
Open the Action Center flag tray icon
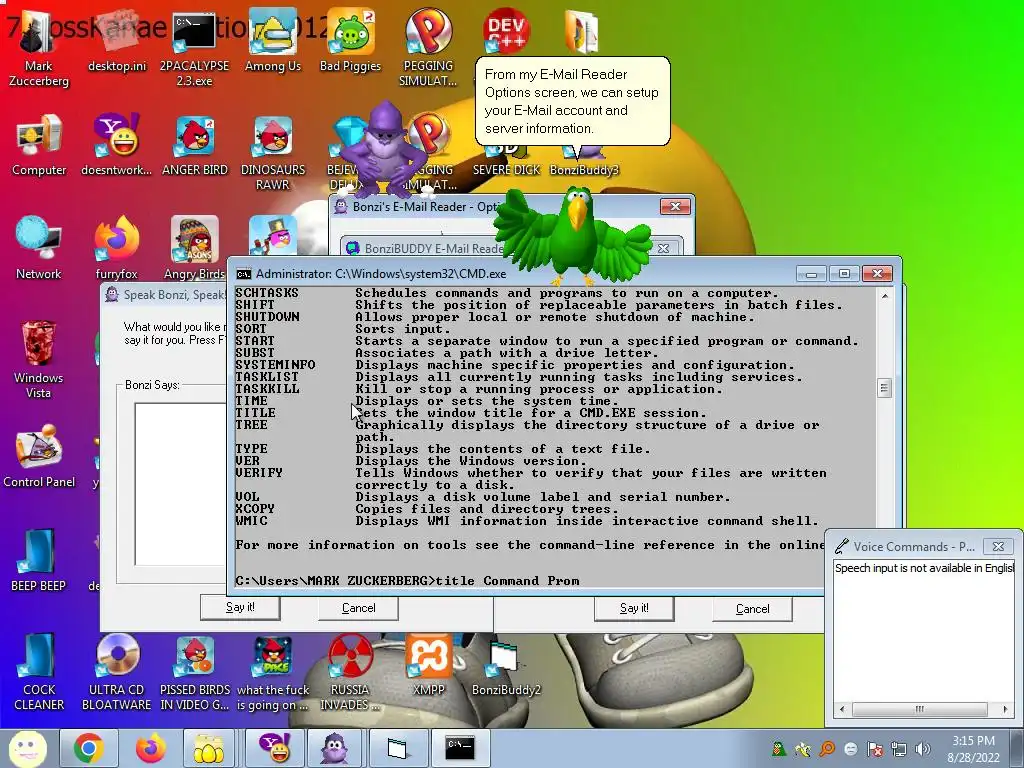coord(875,748)
